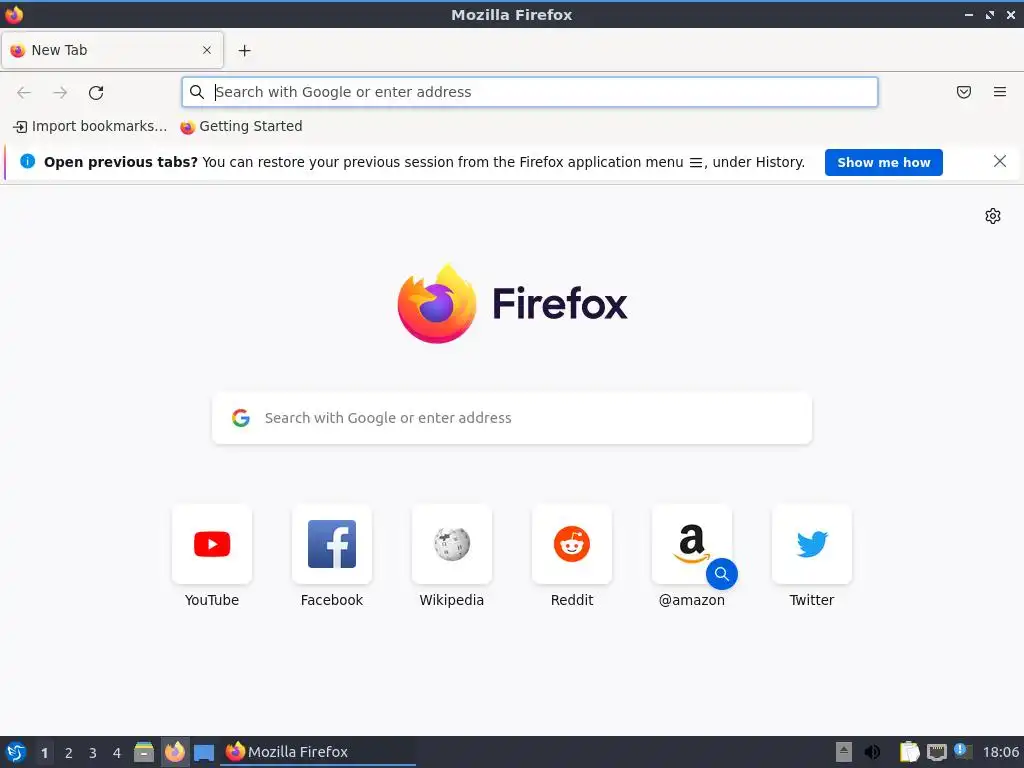1024x768 pixels.
Task: Open the Save to Pocket icon
Action: (x=963, y=92)
